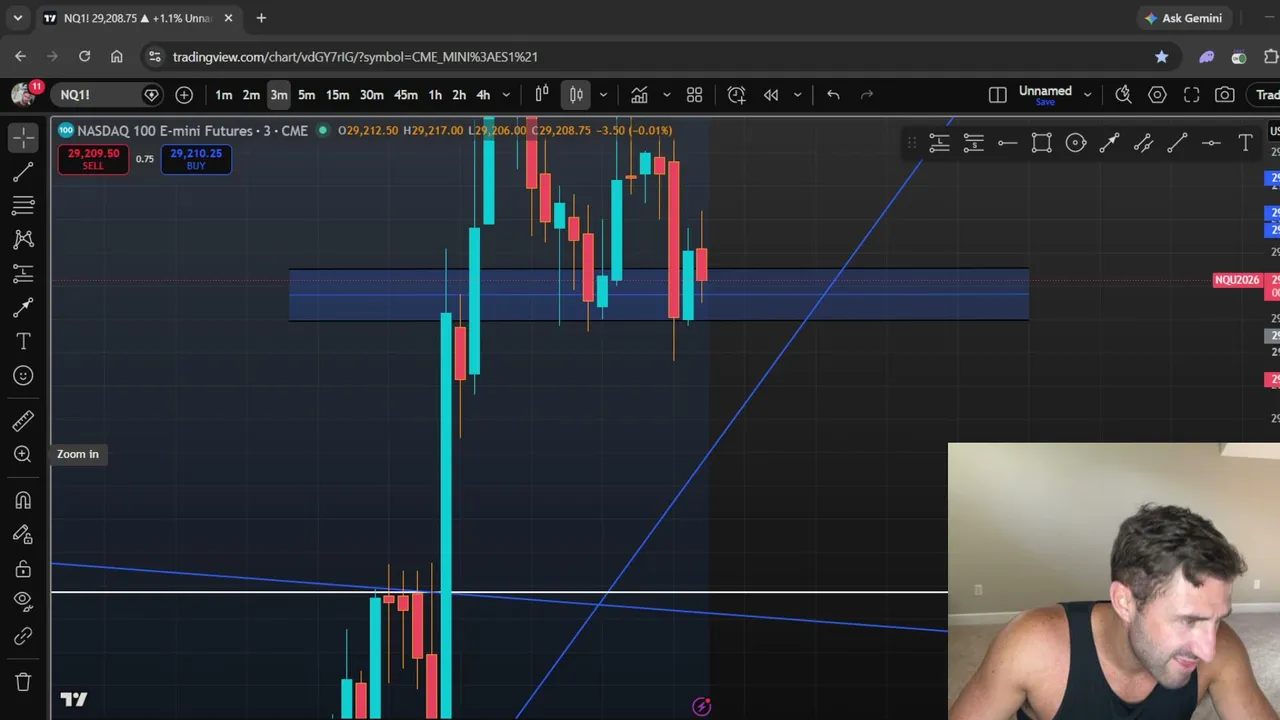Viewport: 1280px width, 720px height.
Task: Click the Unnamed layout Save button
Action: [1045, 102]
